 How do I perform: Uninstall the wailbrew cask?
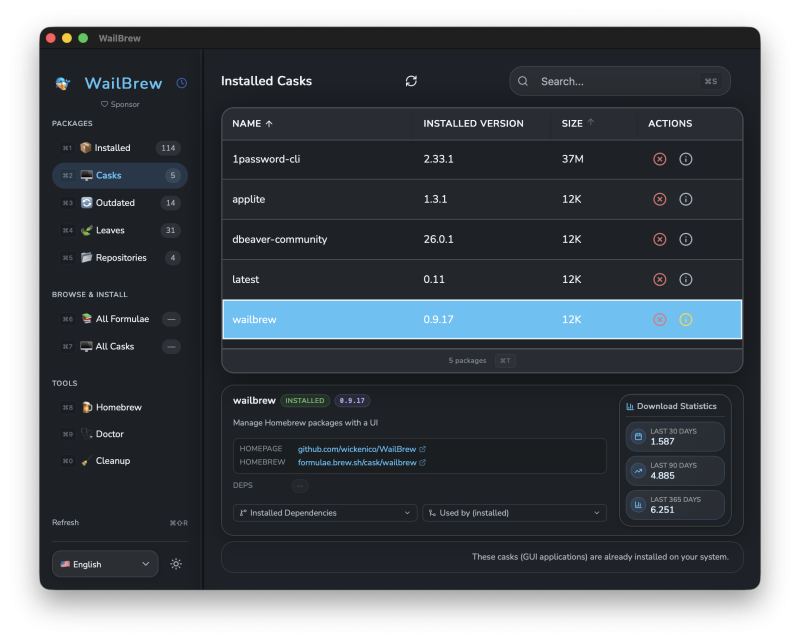[x=660, y=319]
